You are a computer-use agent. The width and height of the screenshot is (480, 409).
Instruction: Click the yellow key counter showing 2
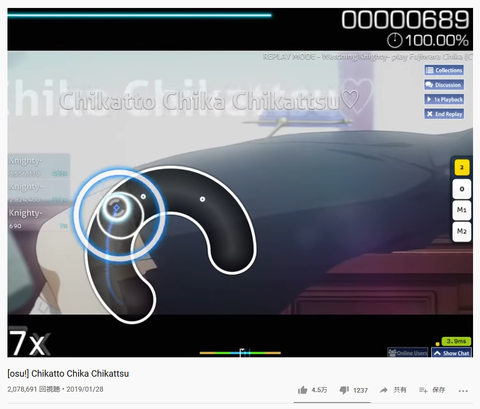tap(462, 167)
